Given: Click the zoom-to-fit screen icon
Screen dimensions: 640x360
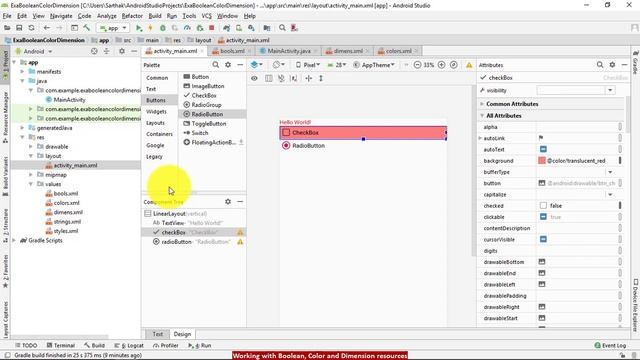Looking at the screenshot, I should [x=453, y=65].
